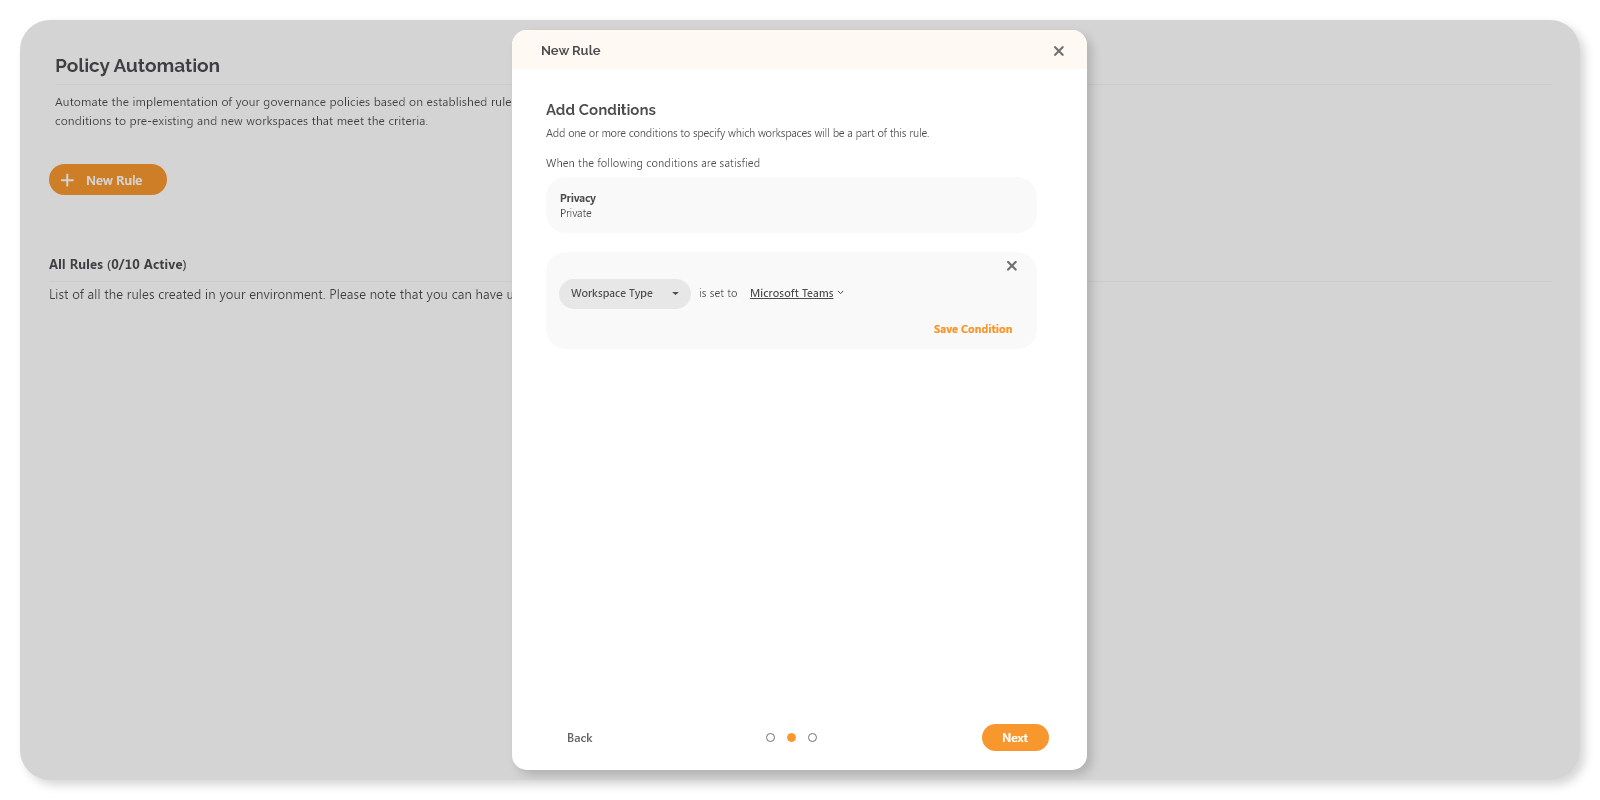
Task: Open the Workspace Type dropdown
Action: tap(624, 294)
